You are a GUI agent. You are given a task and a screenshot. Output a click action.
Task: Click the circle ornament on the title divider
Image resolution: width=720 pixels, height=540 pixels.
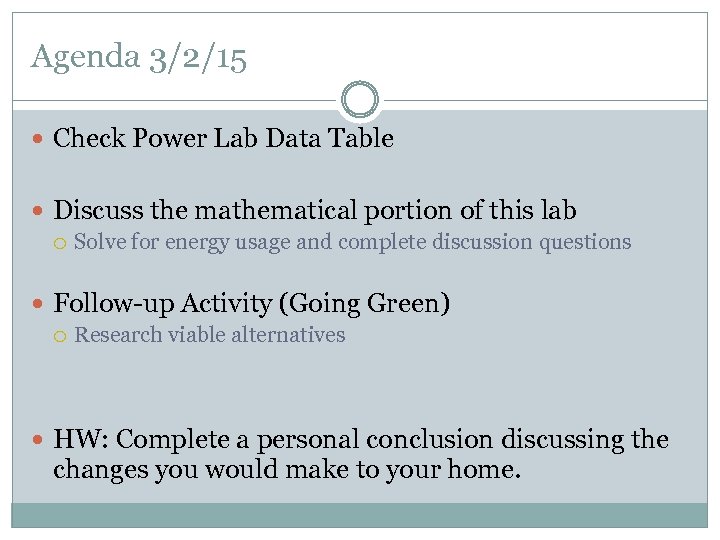[x=360, y=100]
